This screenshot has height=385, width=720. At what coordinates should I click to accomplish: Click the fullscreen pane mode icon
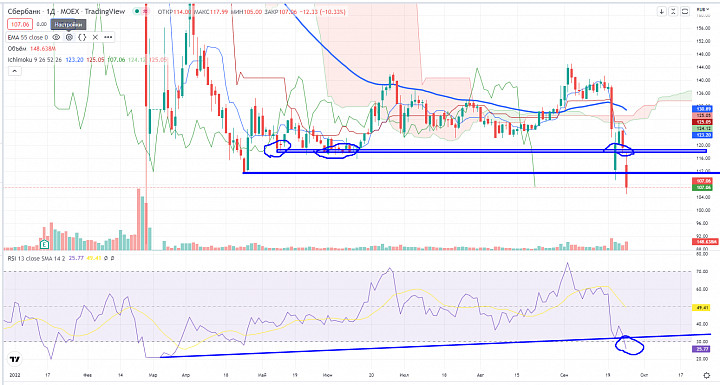(x=685, y=12)
